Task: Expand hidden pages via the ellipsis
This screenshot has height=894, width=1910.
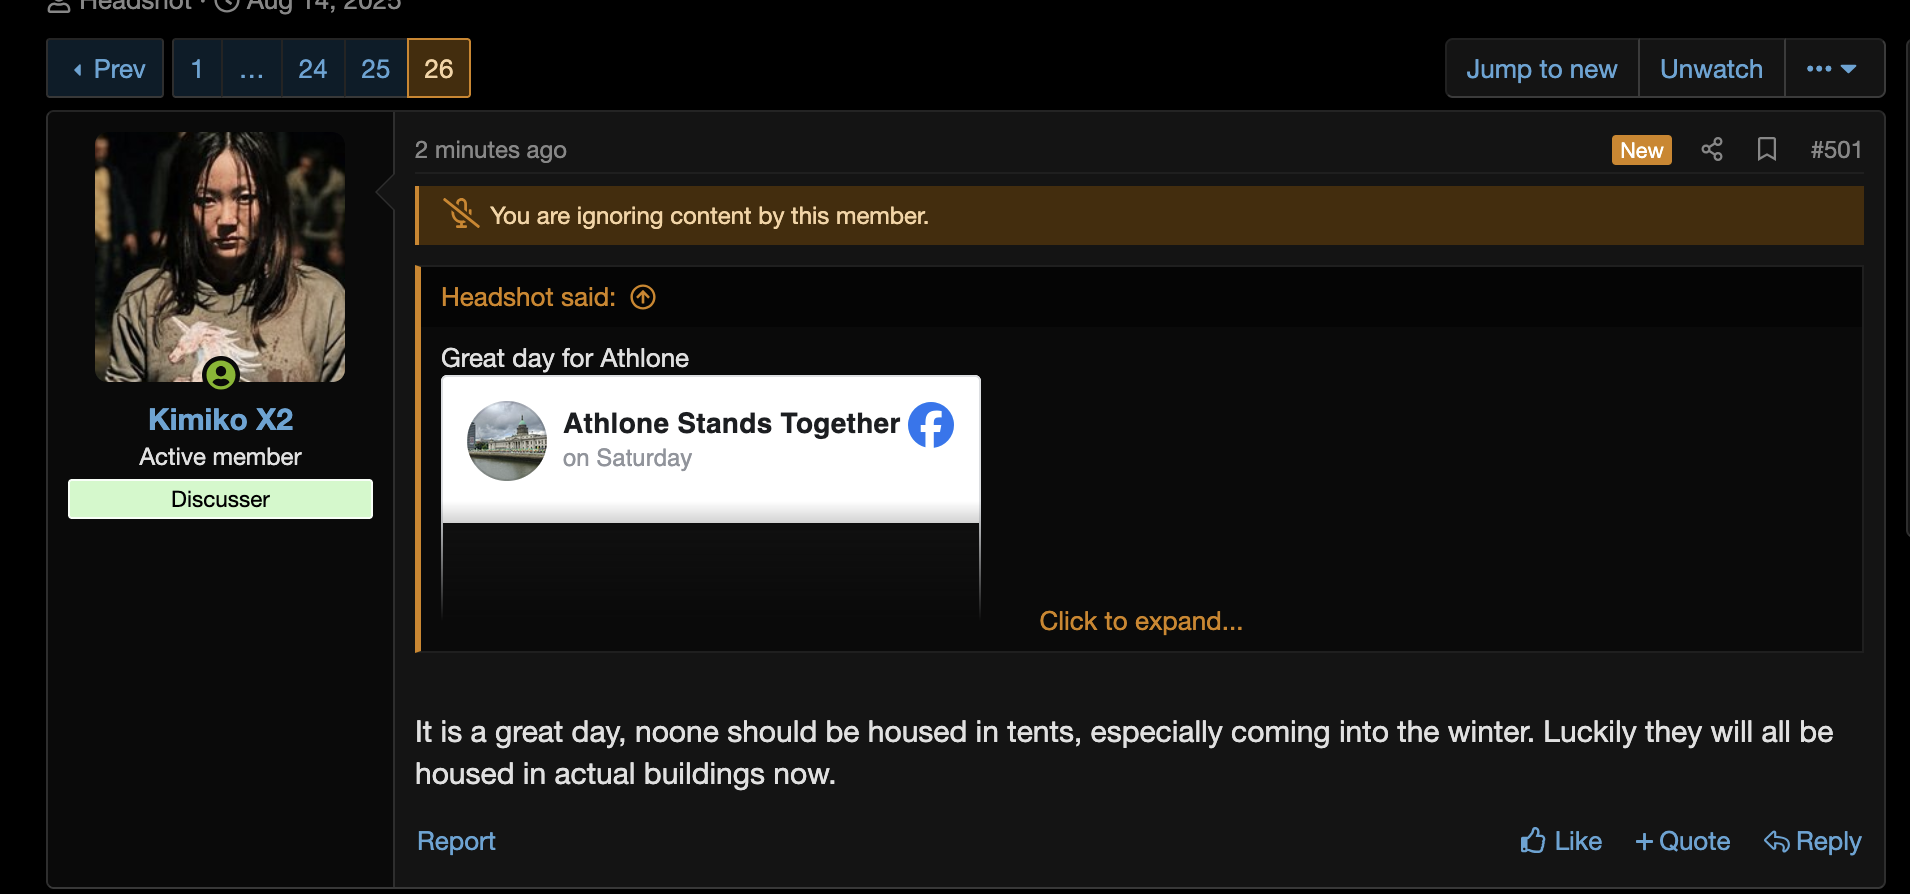Action: pyautogui.click(x=251, y=69)
